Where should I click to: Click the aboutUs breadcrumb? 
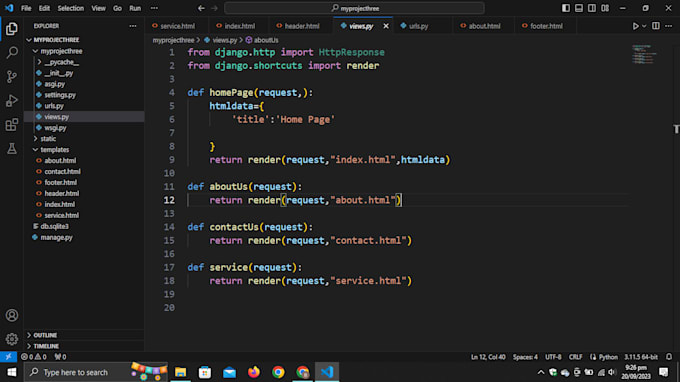[x=262, y=40]
